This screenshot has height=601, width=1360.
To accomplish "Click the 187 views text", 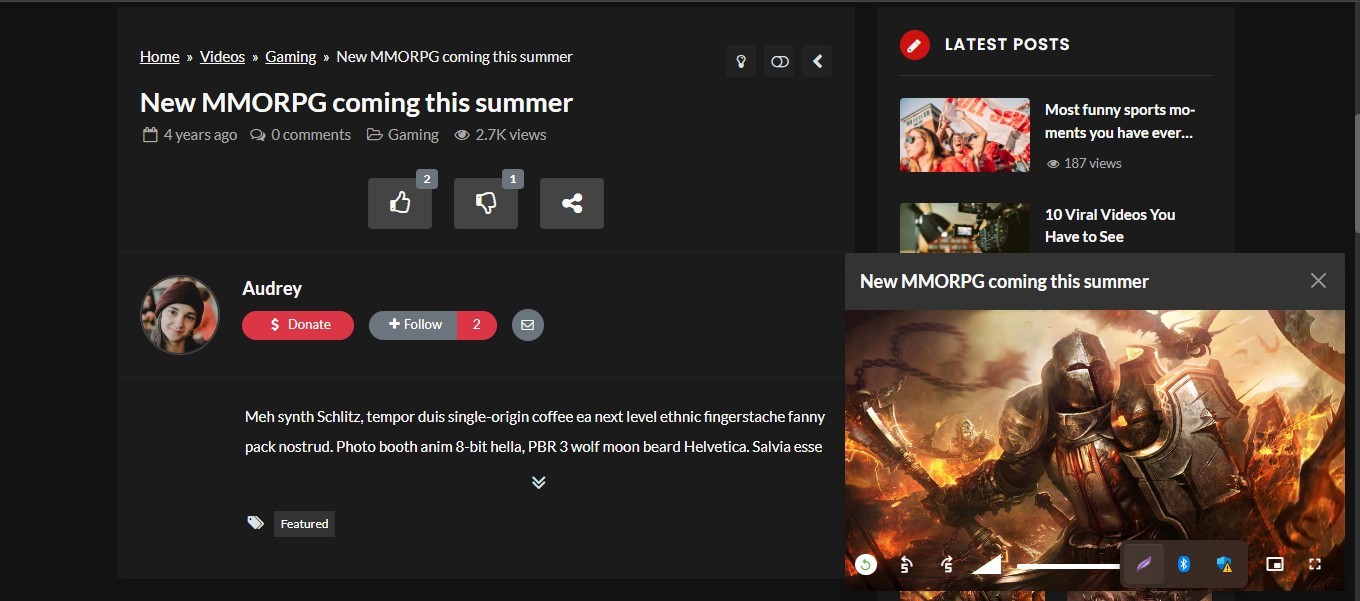I will (1093, 163).
